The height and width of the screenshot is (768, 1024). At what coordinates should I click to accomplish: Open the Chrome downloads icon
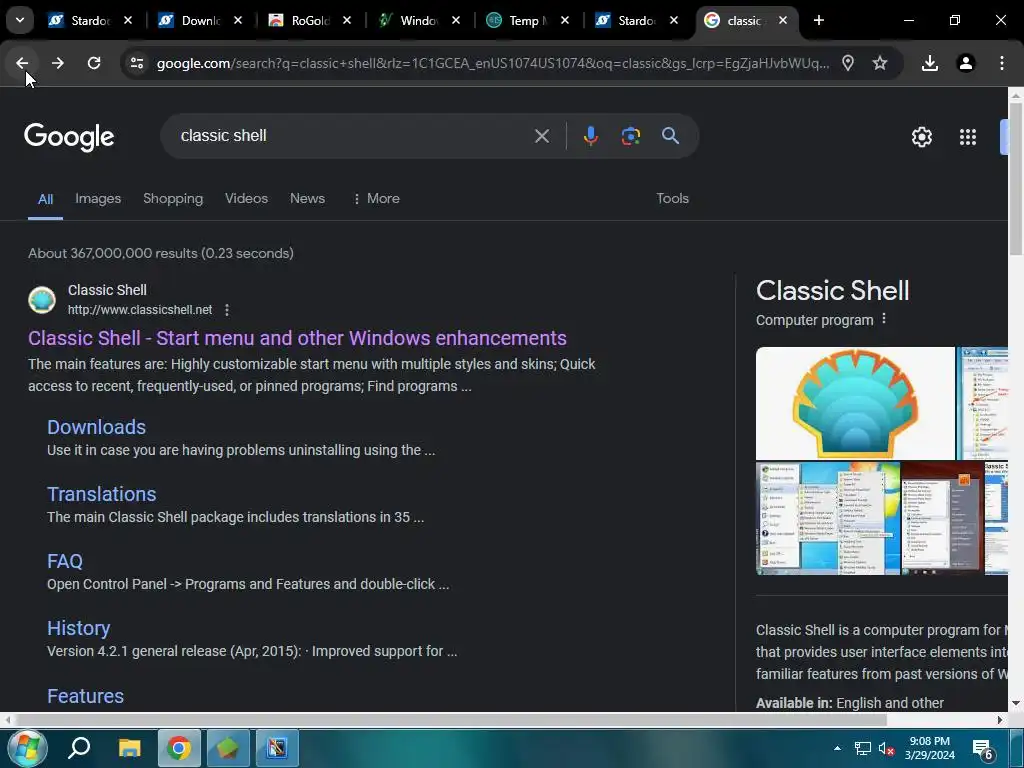point(929,63)
